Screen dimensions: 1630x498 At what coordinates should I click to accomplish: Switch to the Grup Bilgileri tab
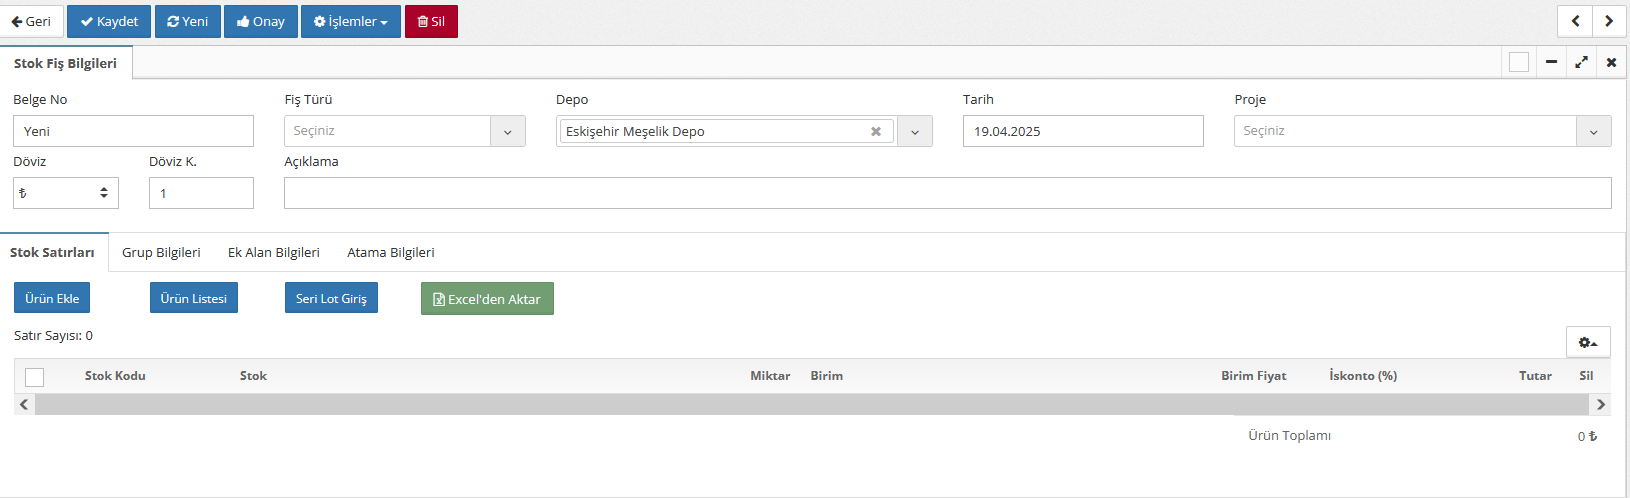click(161, 252)
